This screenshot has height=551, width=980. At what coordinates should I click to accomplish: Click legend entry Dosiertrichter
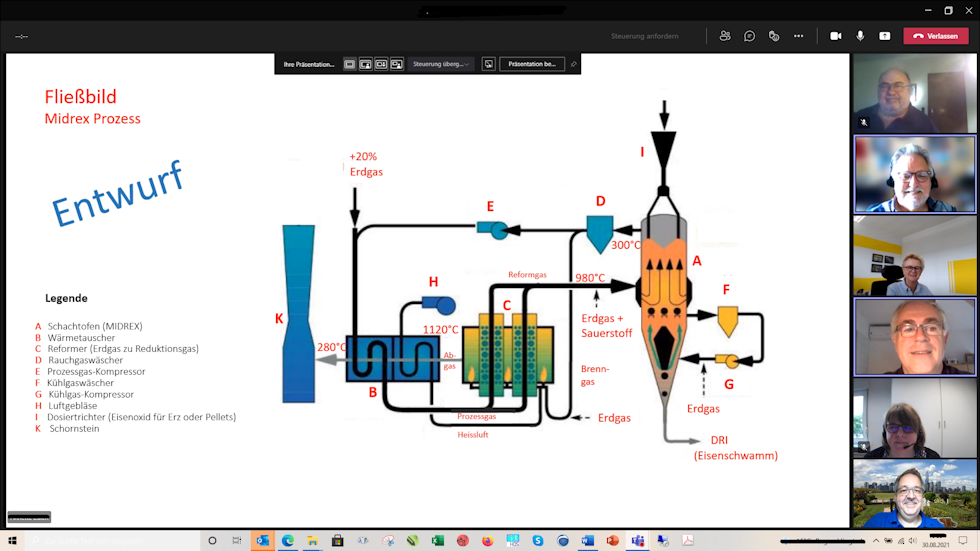pos(142,417)
